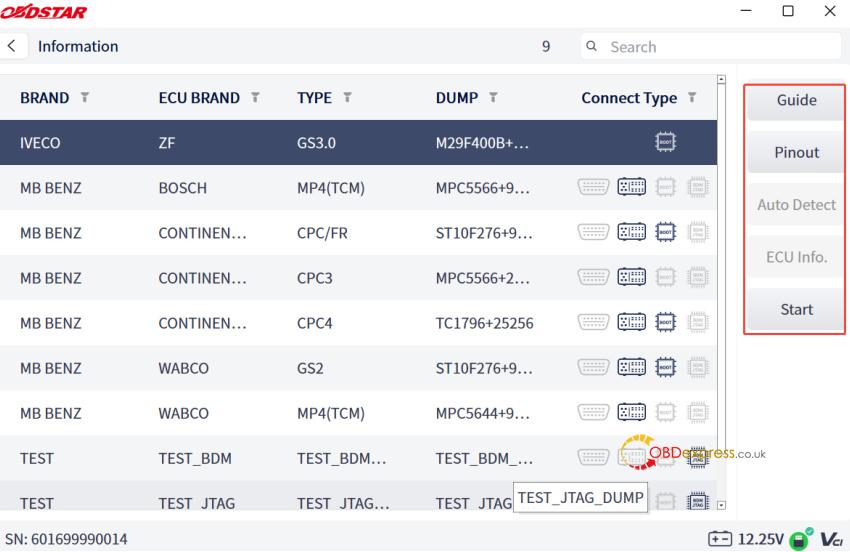Screen dimensions: 850x552
Task: Select the MPC5566+2… dump cell
Action: [482, 278]
